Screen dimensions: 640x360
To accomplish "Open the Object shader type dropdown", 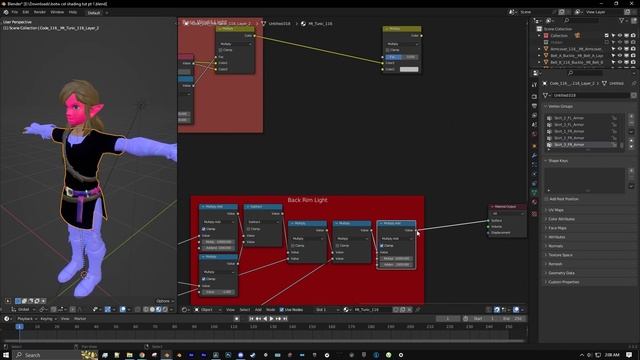I will (207, 310).
